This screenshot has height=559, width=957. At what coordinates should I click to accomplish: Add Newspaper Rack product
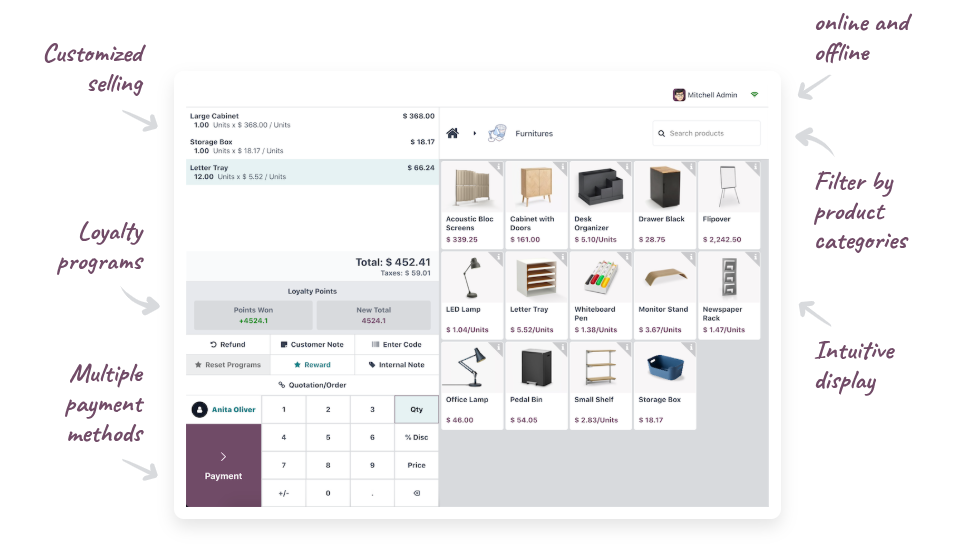point(729,295)
